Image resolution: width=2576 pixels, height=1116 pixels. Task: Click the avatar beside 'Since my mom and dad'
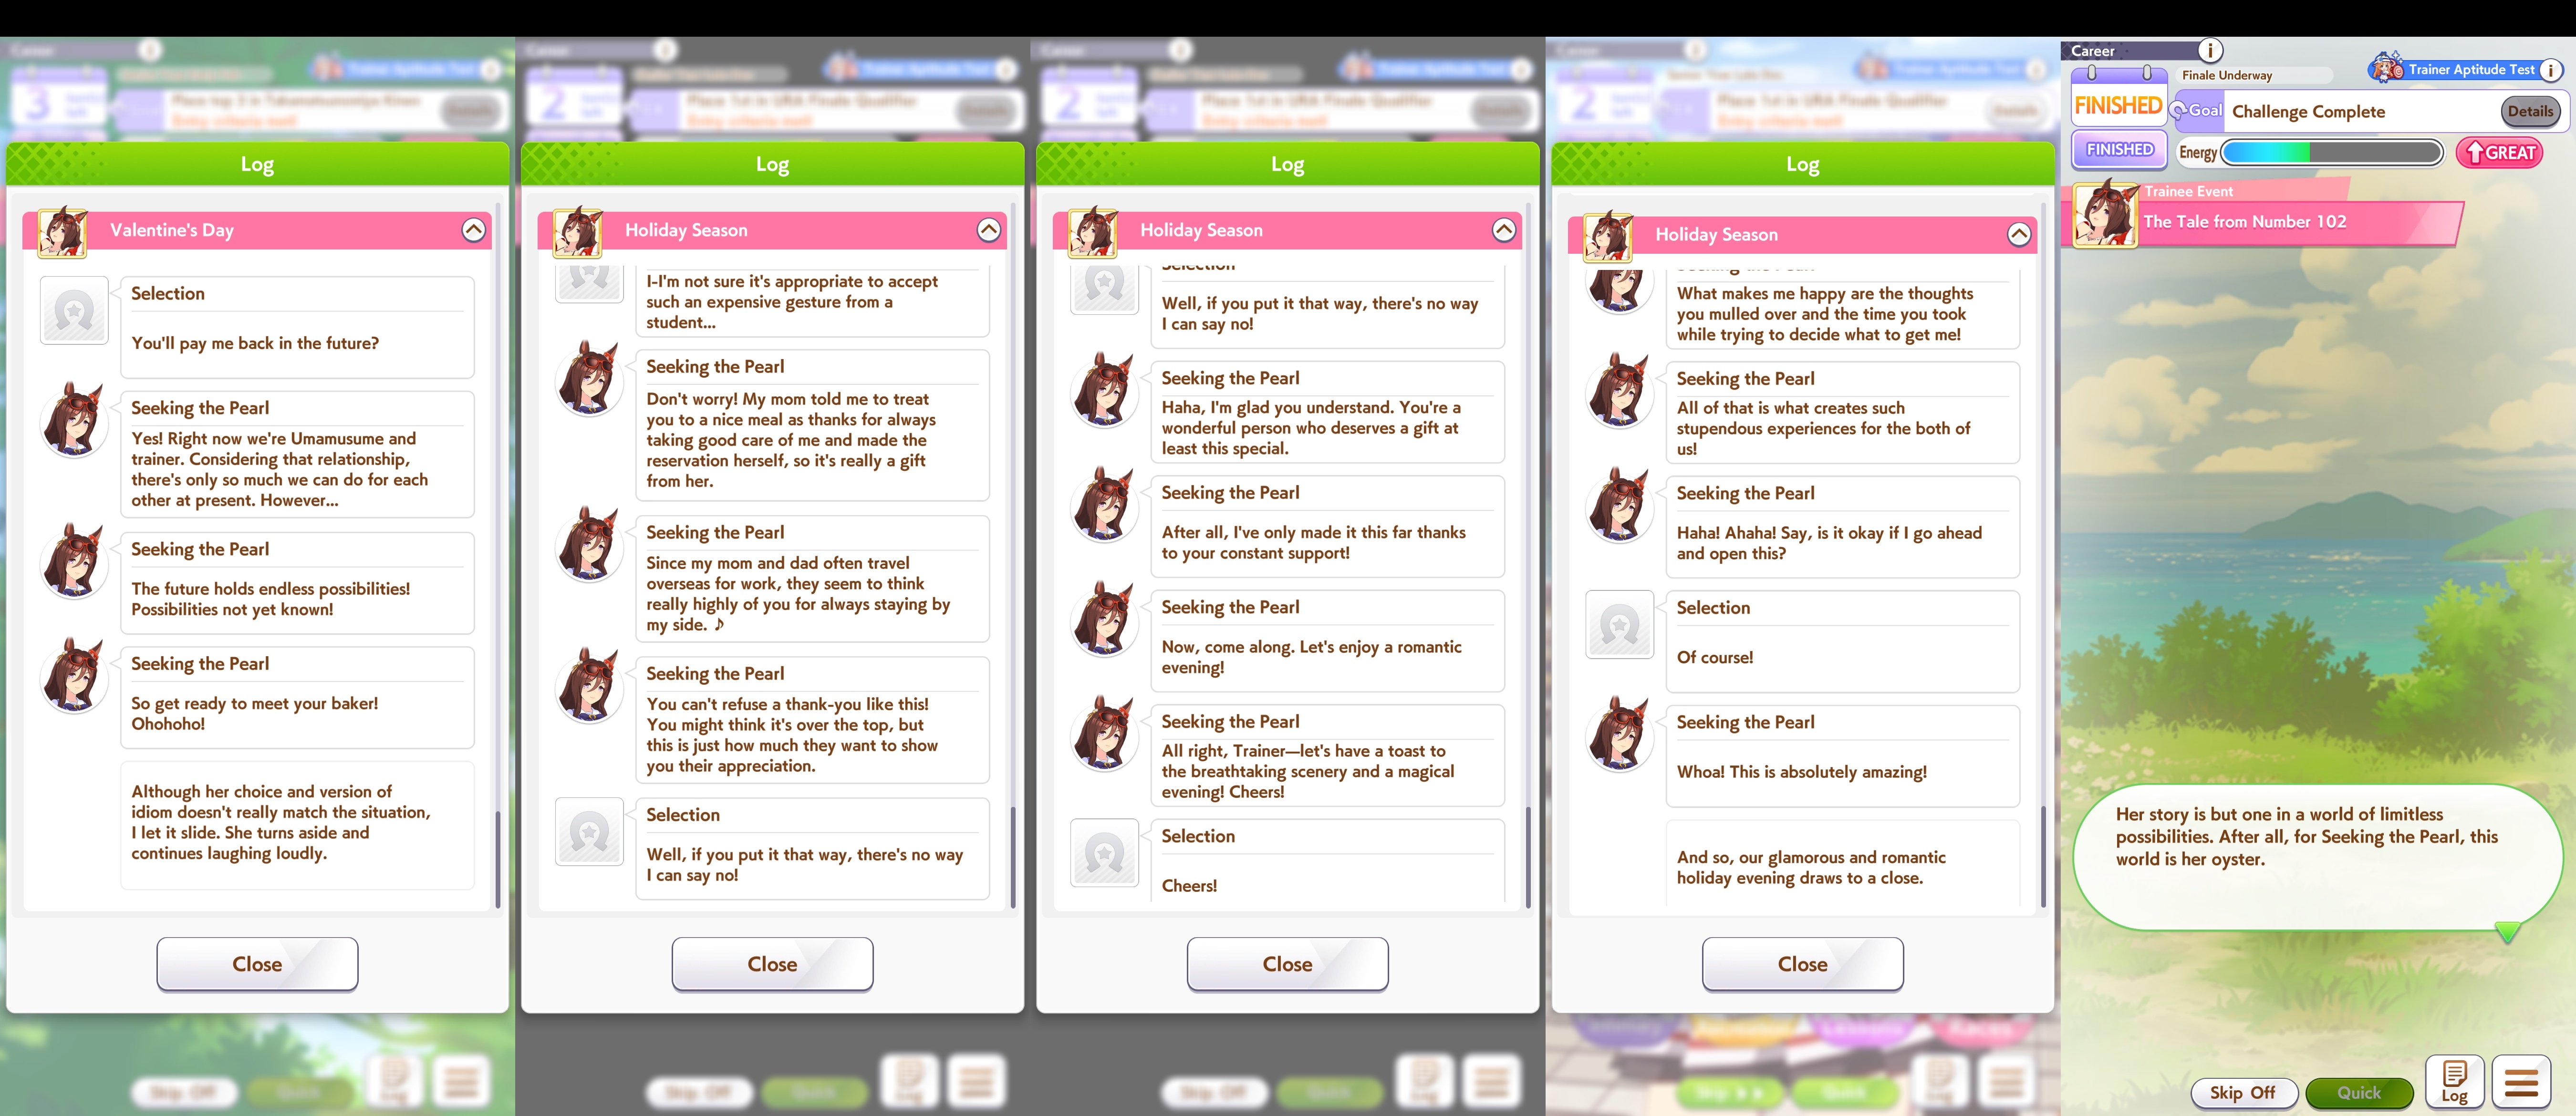click(589, 544)
